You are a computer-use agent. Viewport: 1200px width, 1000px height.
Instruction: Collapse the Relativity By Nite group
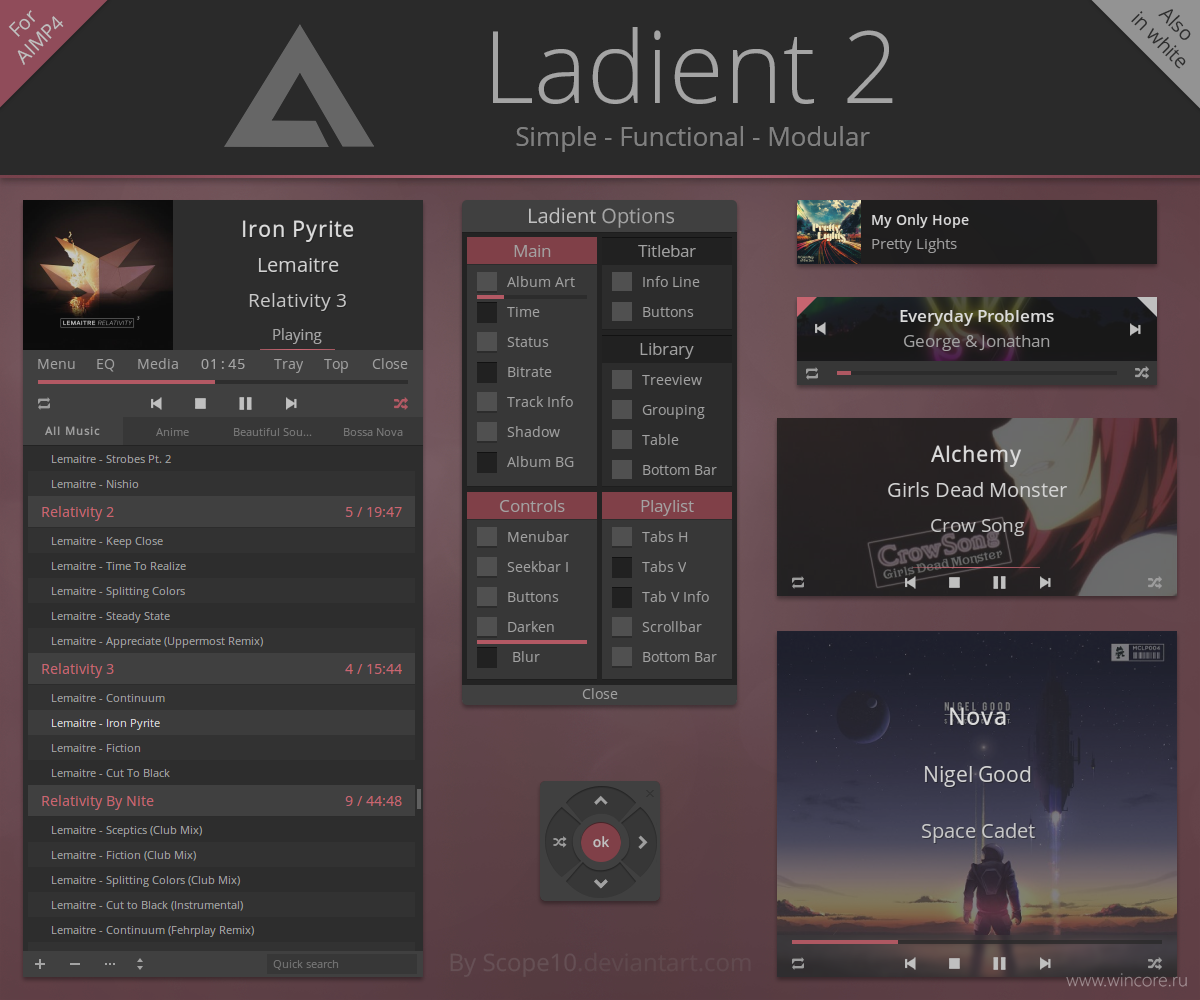click(x=221, y=801)
